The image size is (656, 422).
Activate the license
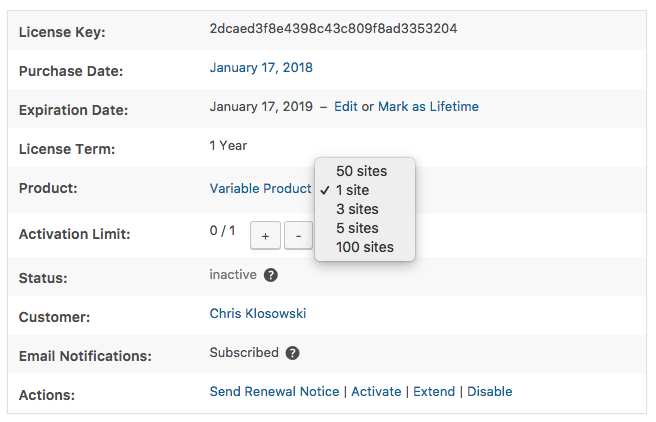[x=376, y=392]
